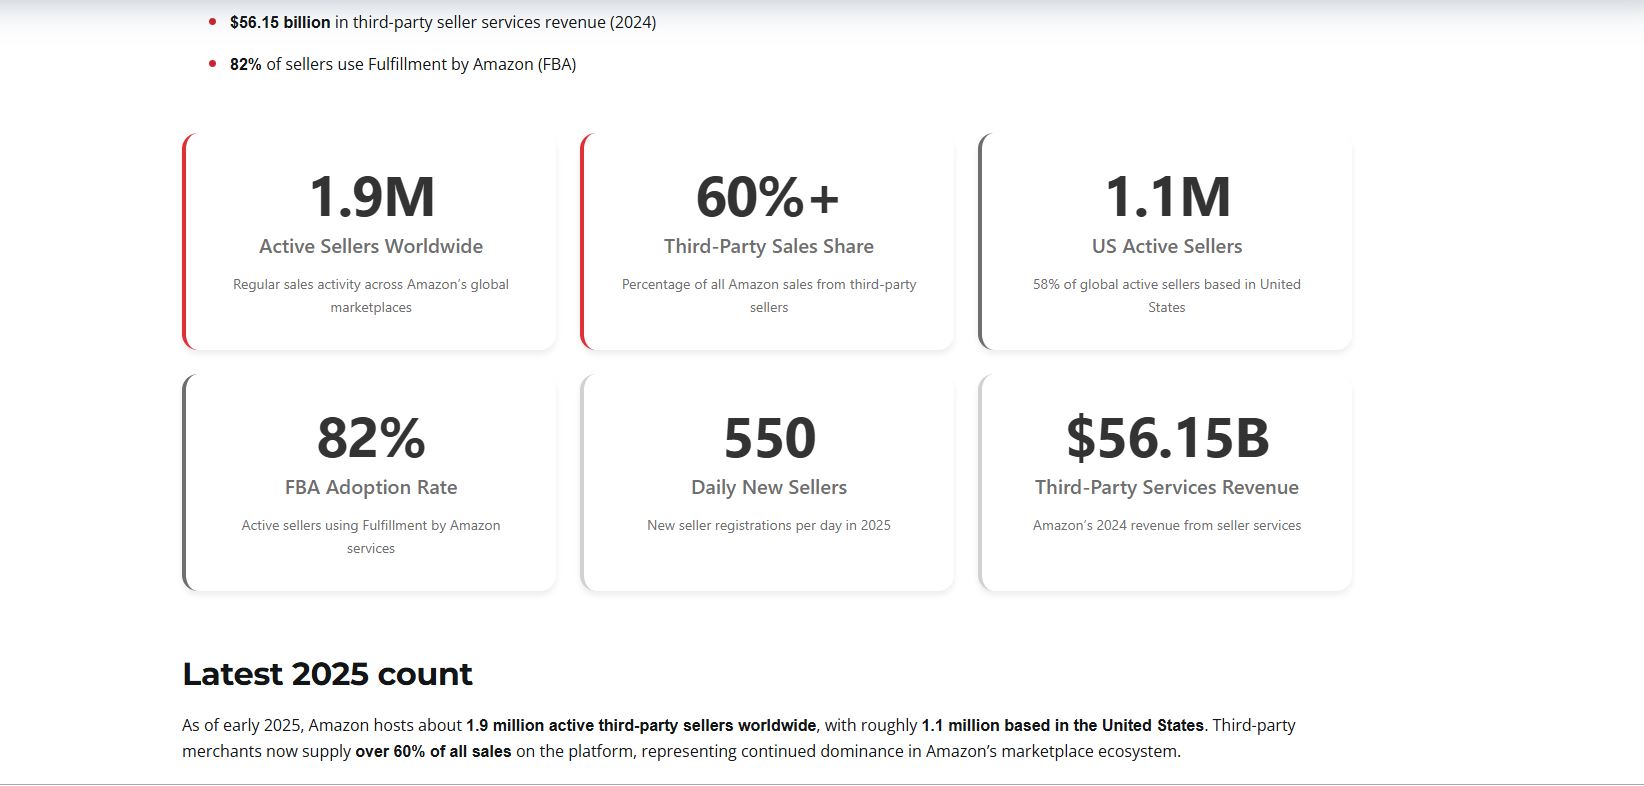Click 'Regular sales activity across Amazon's global marketplaces' text
The height and width of the screenshot is (786, 1644).
click(371, 296)
